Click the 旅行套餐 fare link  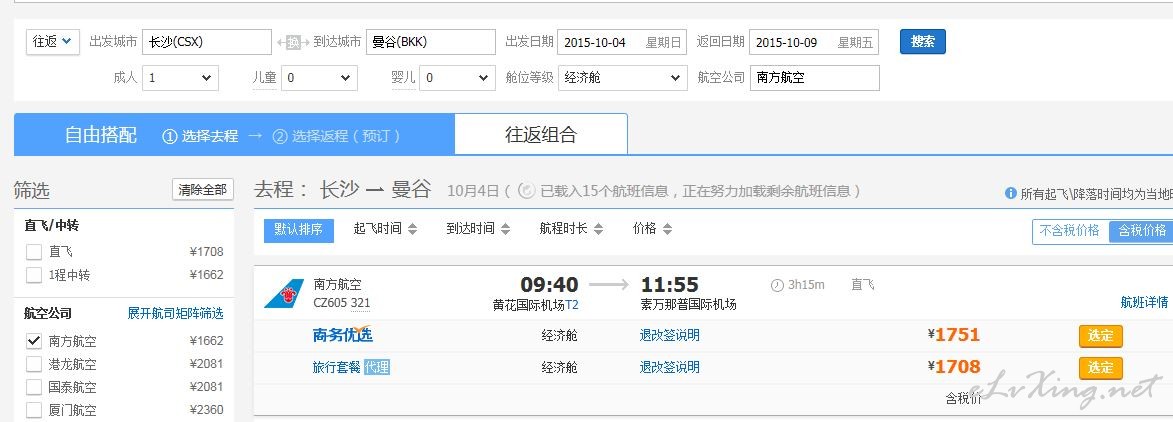pos(337,367)
